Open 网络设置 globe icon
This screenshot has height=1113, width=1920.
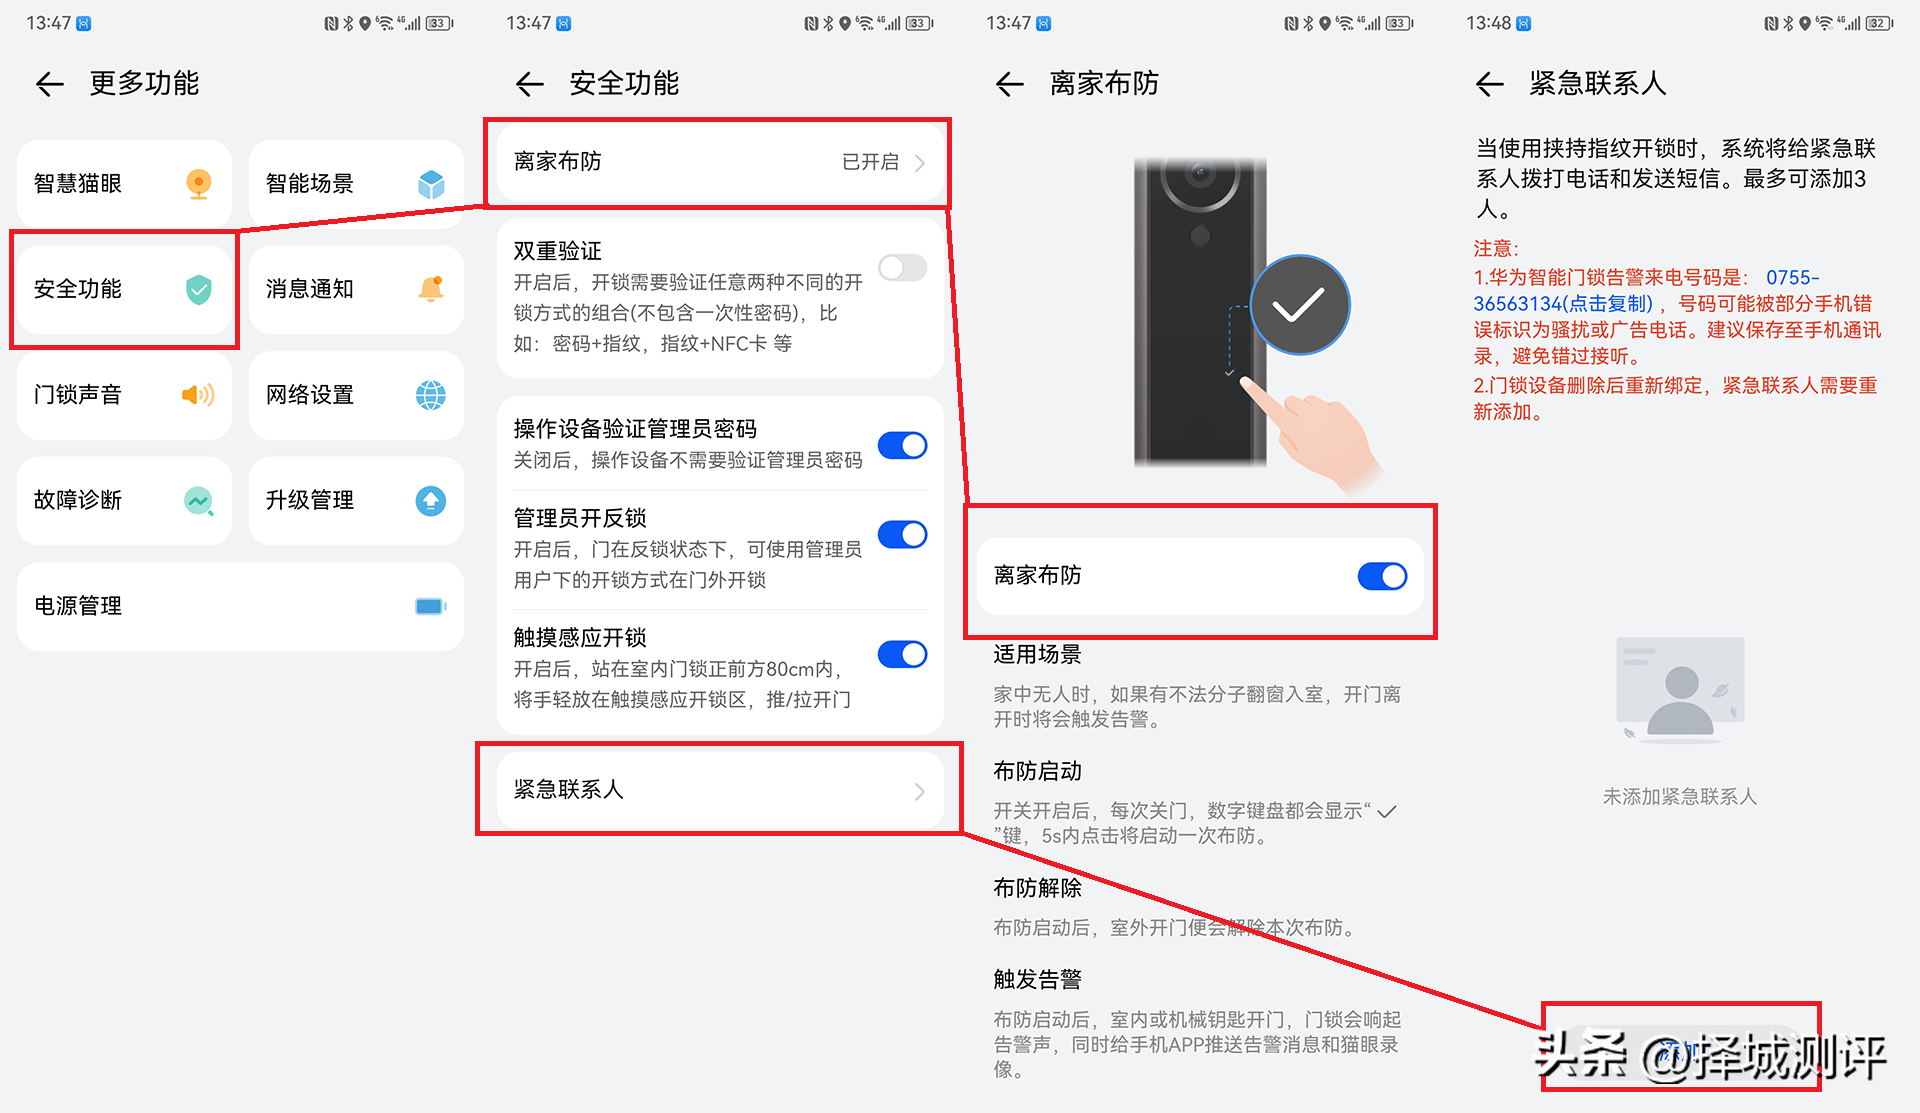click(431, 395)
